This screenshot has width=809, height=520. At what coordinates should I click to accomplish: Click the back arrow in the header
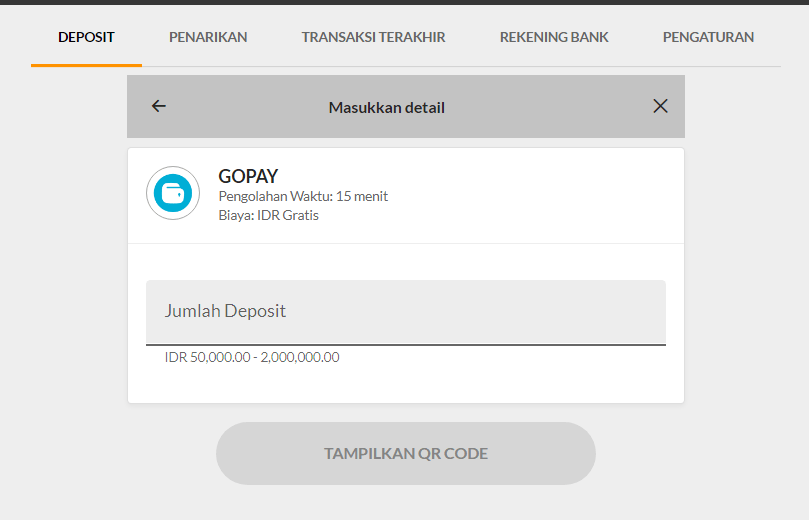click(158, 107)
